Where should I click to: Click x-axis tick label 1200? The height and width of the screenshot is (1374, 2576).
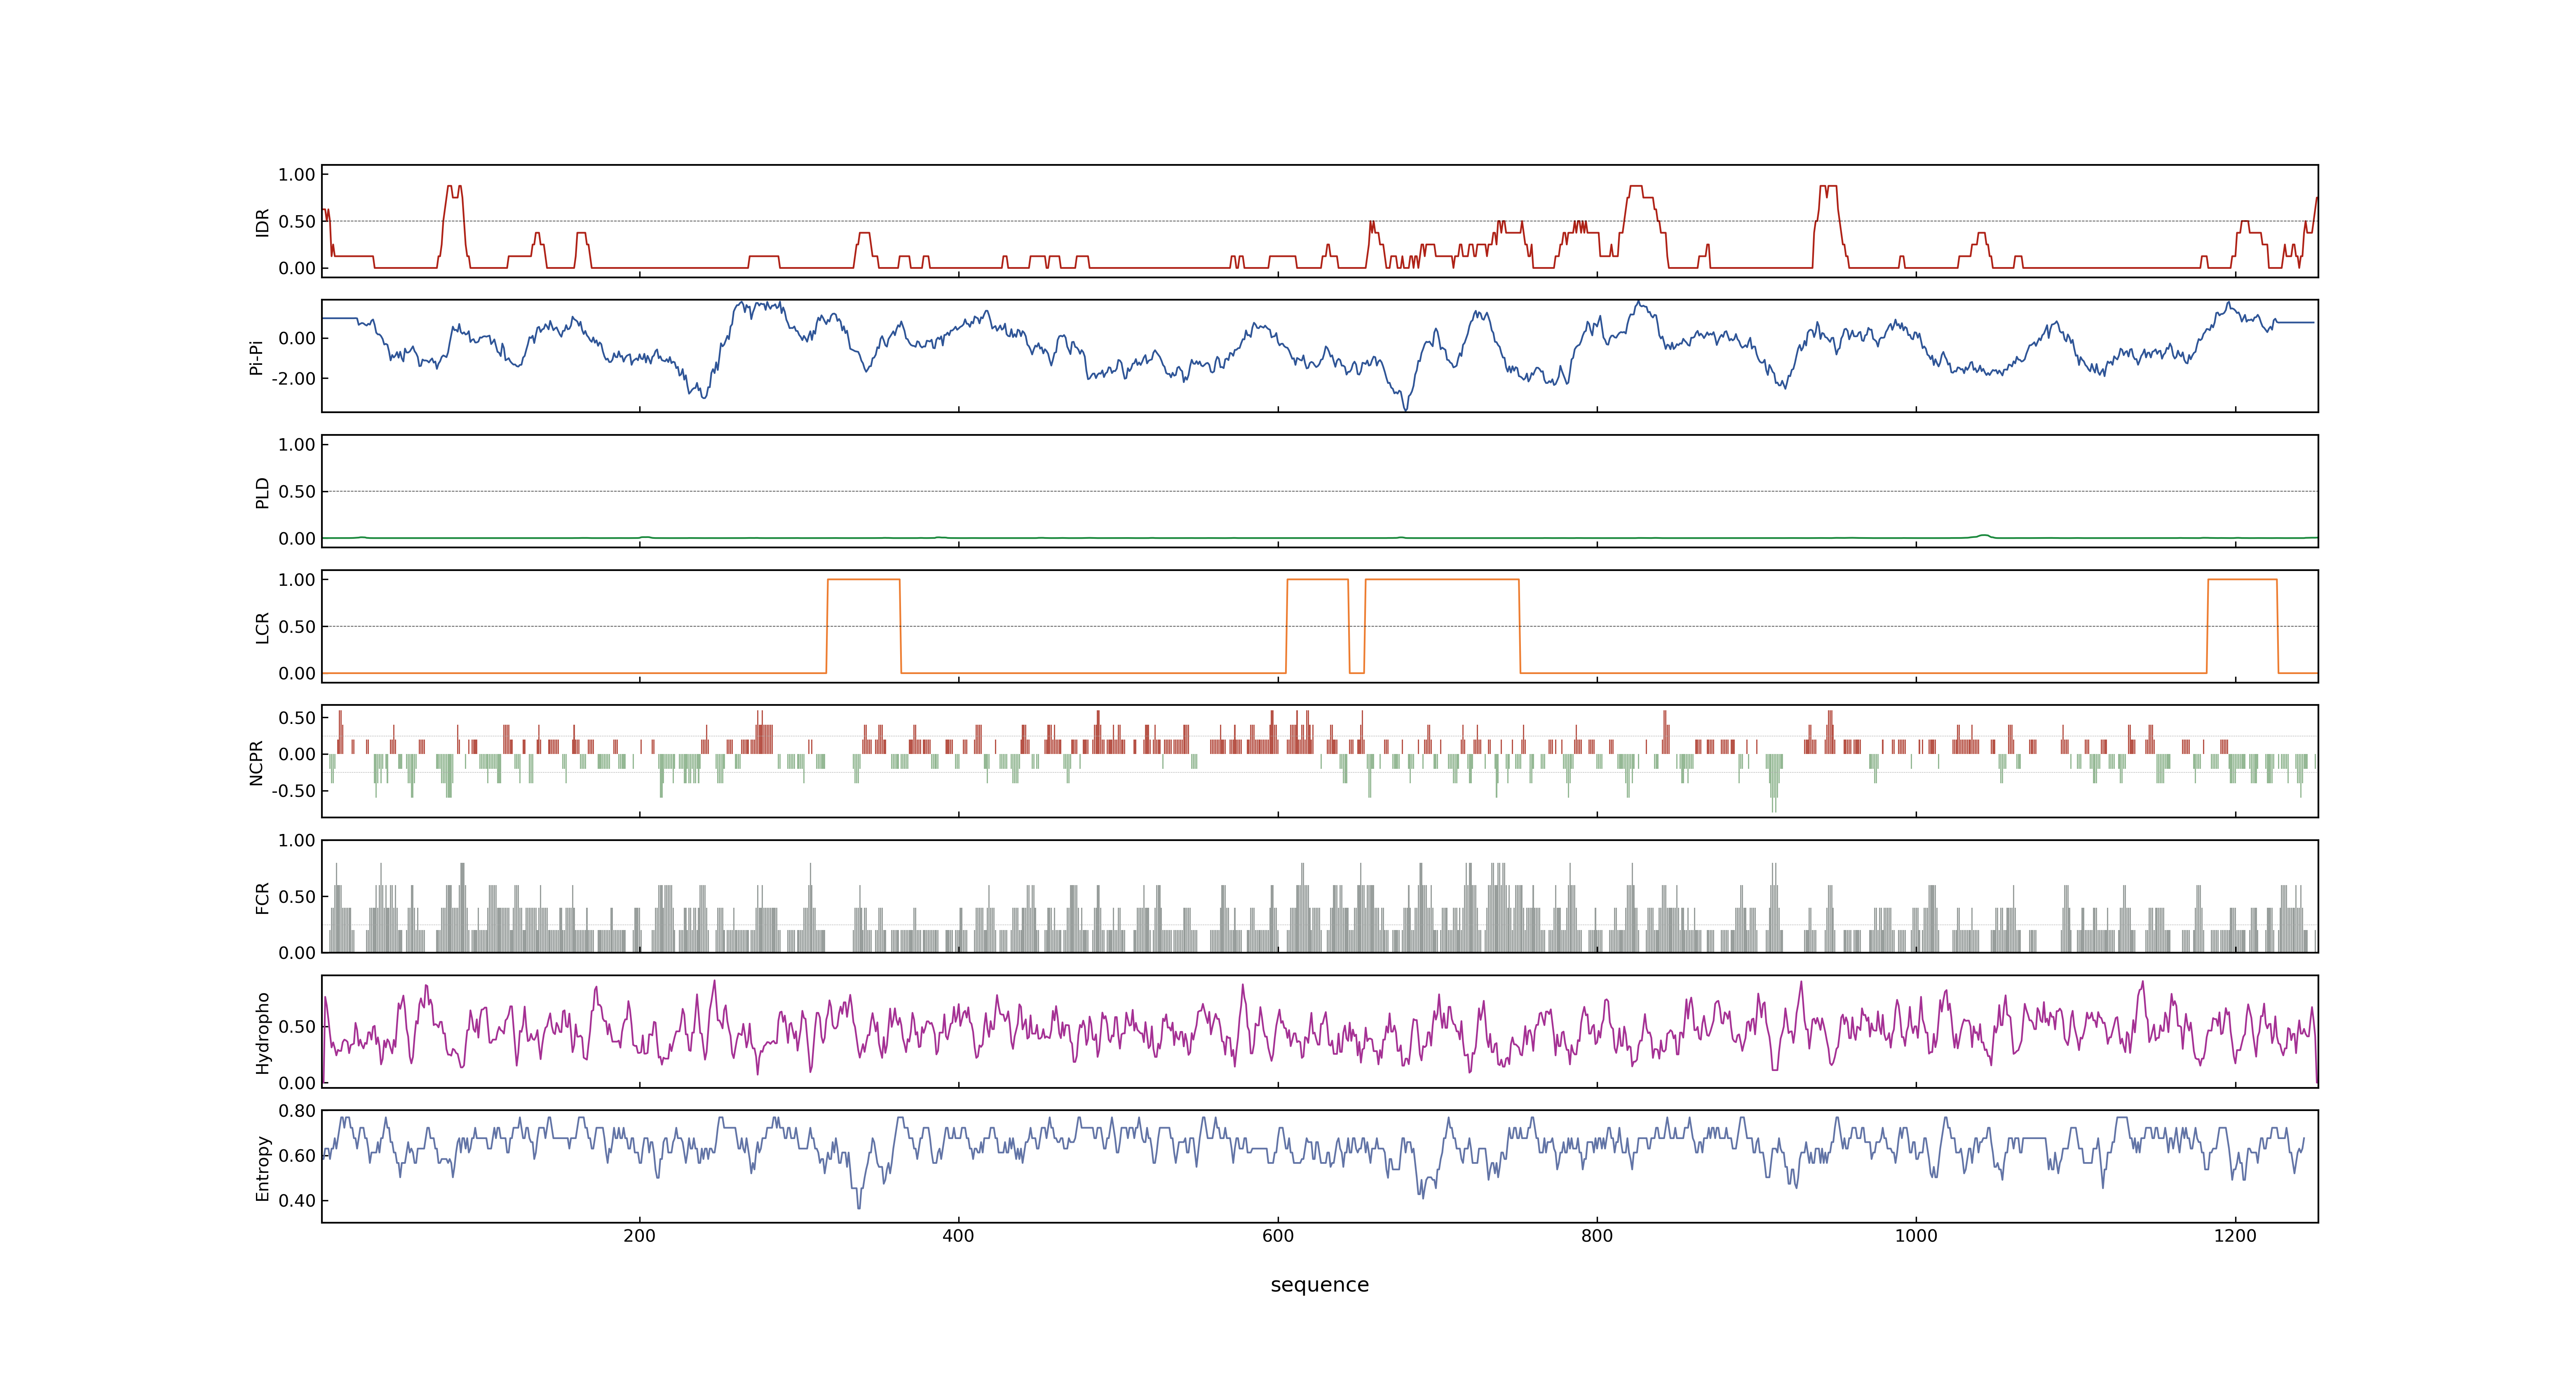tap(2235, 1236)
